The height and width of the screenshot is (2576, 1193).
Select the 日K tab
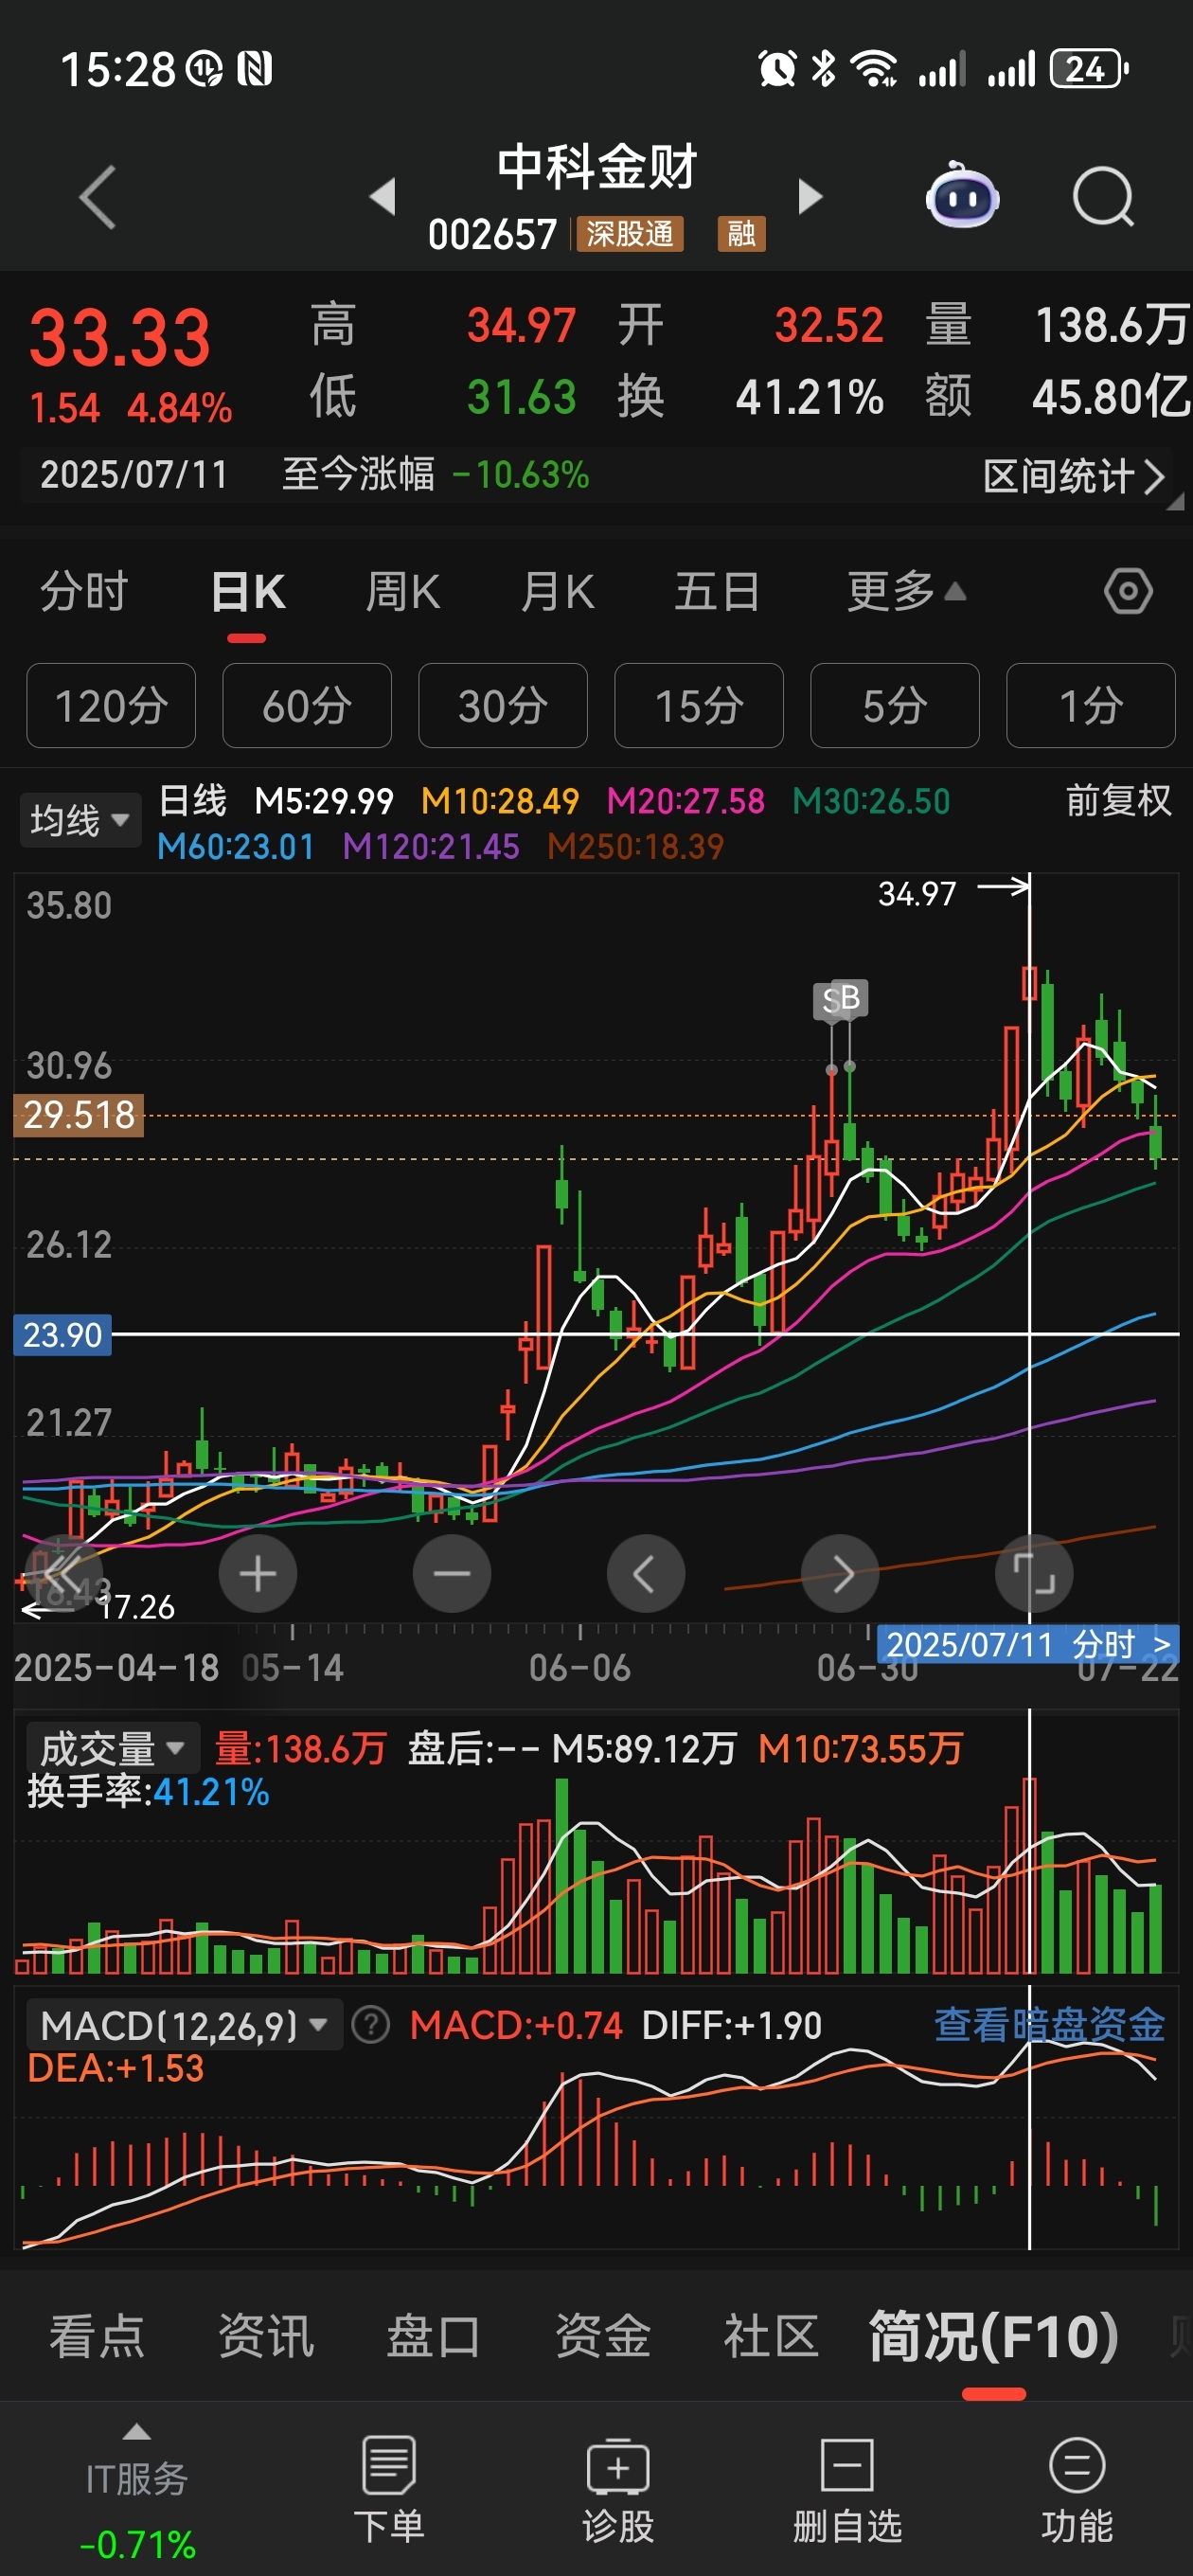[x=248, y=591]
